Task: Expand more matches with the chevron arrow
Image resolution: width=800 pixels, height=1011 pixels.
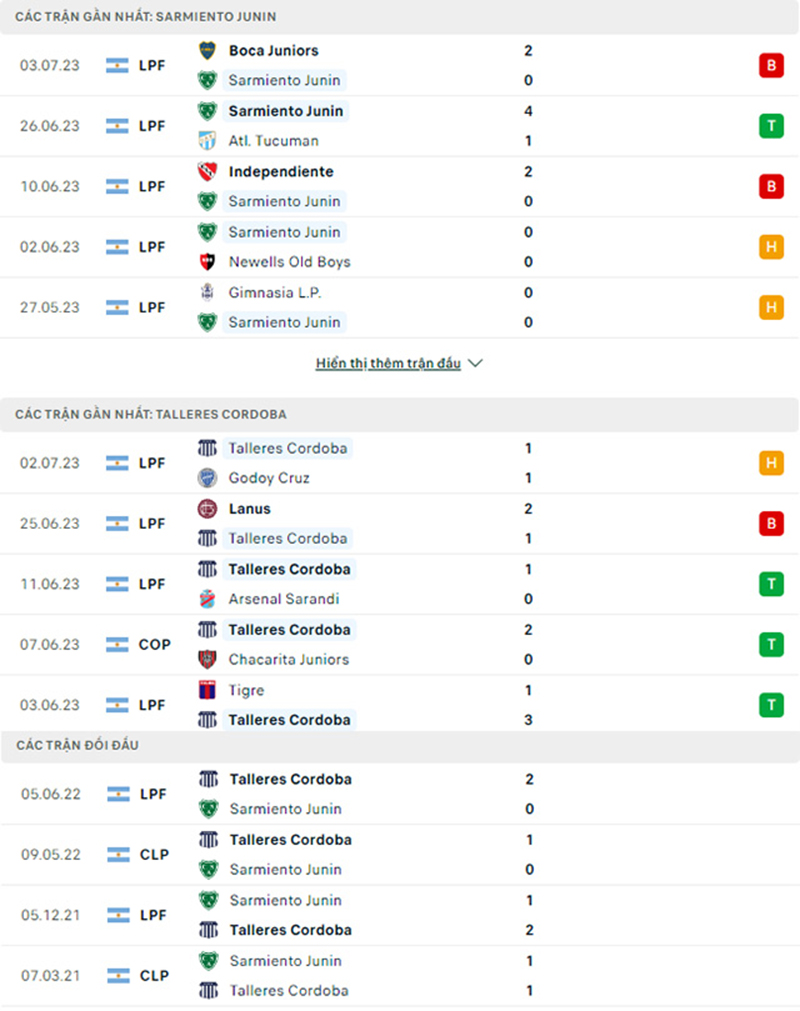Action: point(475,364)
